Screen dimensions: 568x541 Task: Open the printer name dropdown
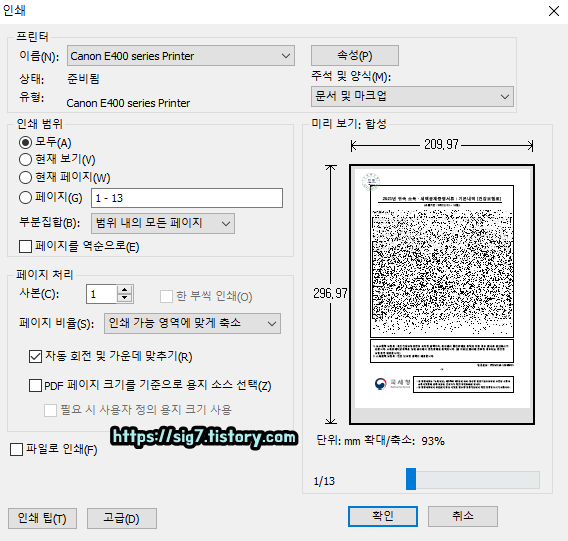(181, 55)
